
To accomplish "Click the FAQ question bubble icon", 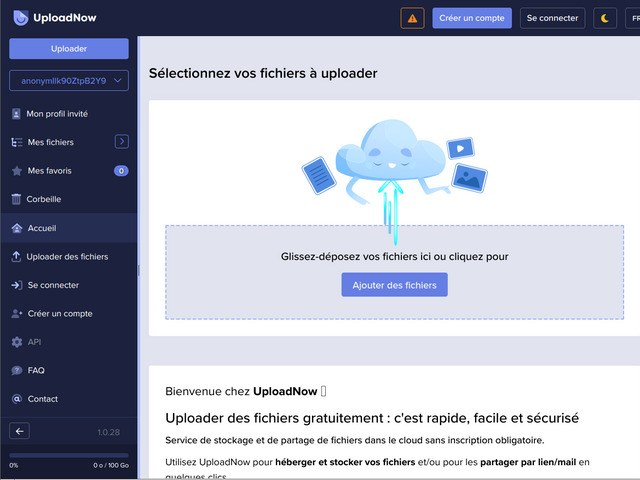I will point(17,371).
